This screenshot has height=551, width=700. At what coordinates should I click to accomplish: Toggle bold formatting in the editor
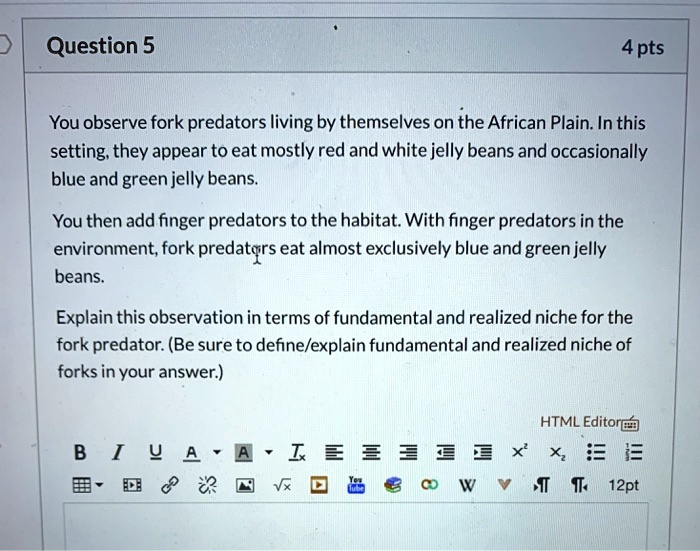80,452
